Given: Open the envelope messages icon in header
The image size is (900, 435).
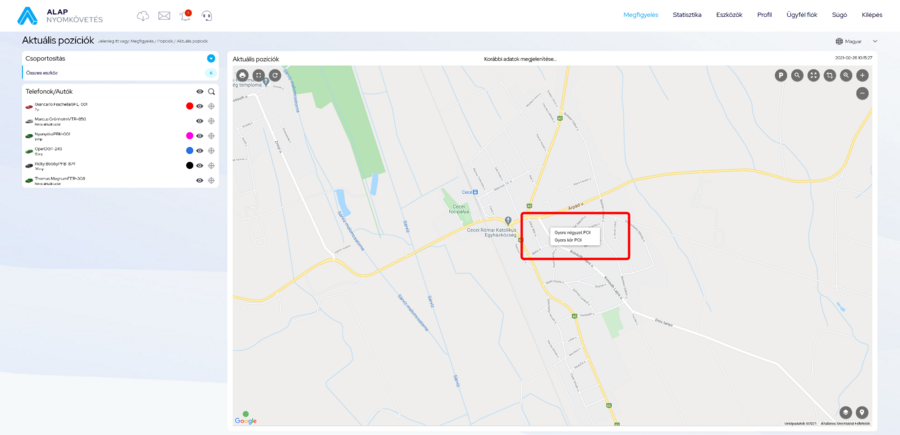Looking at the screenshot, I should [164, 16].
